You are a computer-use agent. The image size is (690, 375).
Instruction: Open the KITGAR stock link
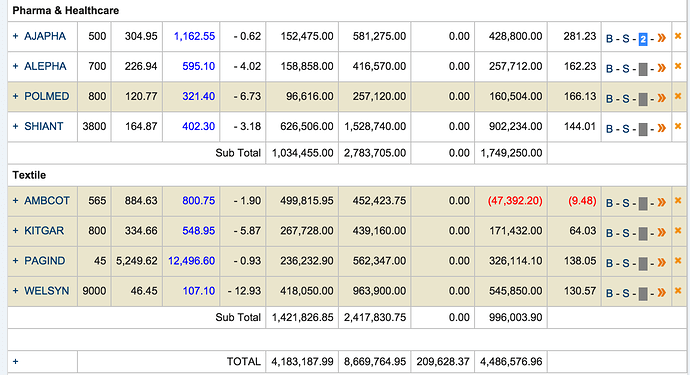tap(44, 231)
